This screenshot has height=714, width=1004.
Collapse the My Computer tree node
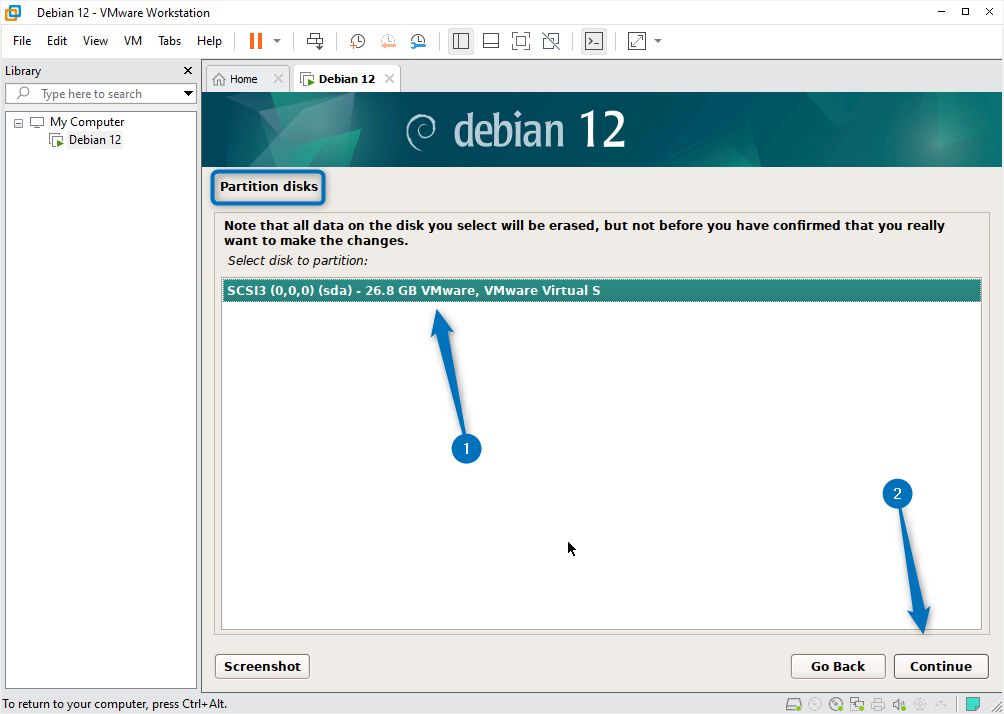(17, 121)
